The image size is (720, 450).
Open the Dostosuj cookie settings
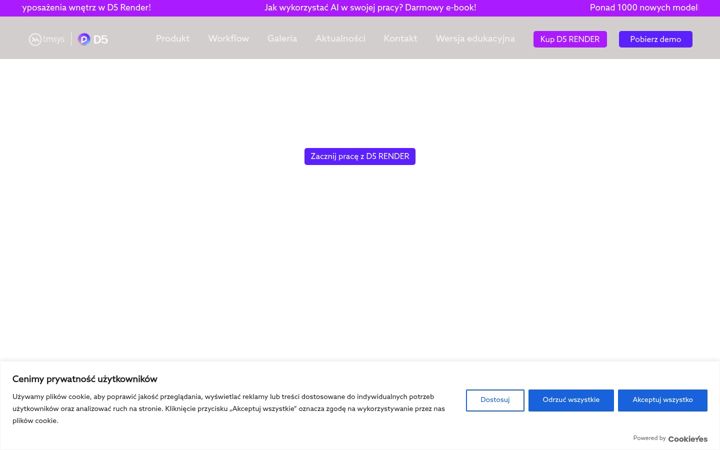click(495, 400)
